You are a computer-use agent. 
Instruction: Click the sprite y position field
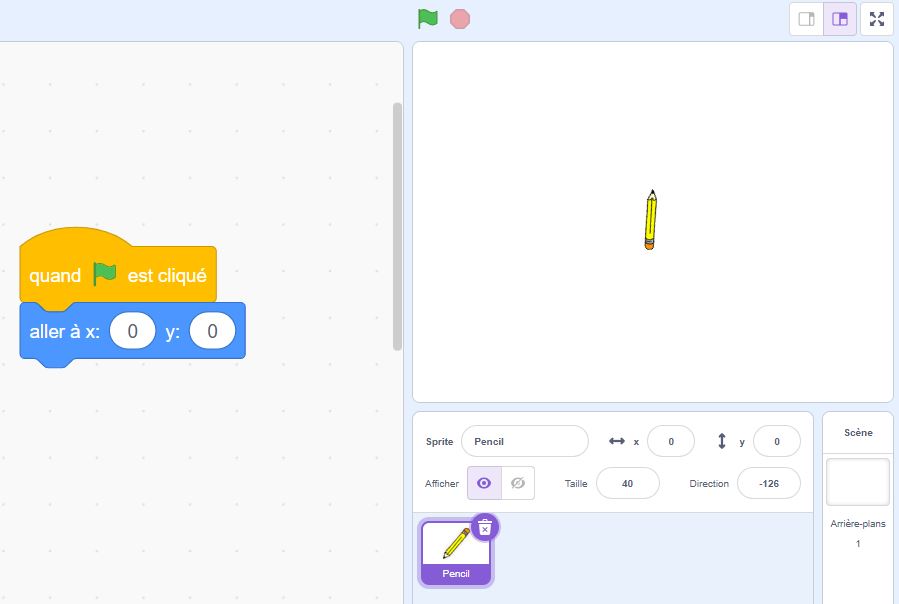776,441
